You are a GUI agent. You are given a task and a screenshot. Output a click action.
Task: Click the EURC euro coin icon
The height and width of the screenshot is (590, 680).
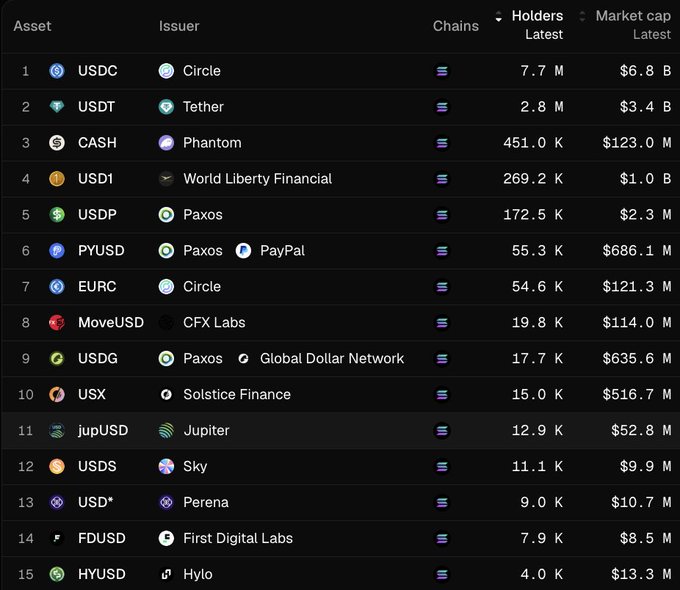(57, 287)
